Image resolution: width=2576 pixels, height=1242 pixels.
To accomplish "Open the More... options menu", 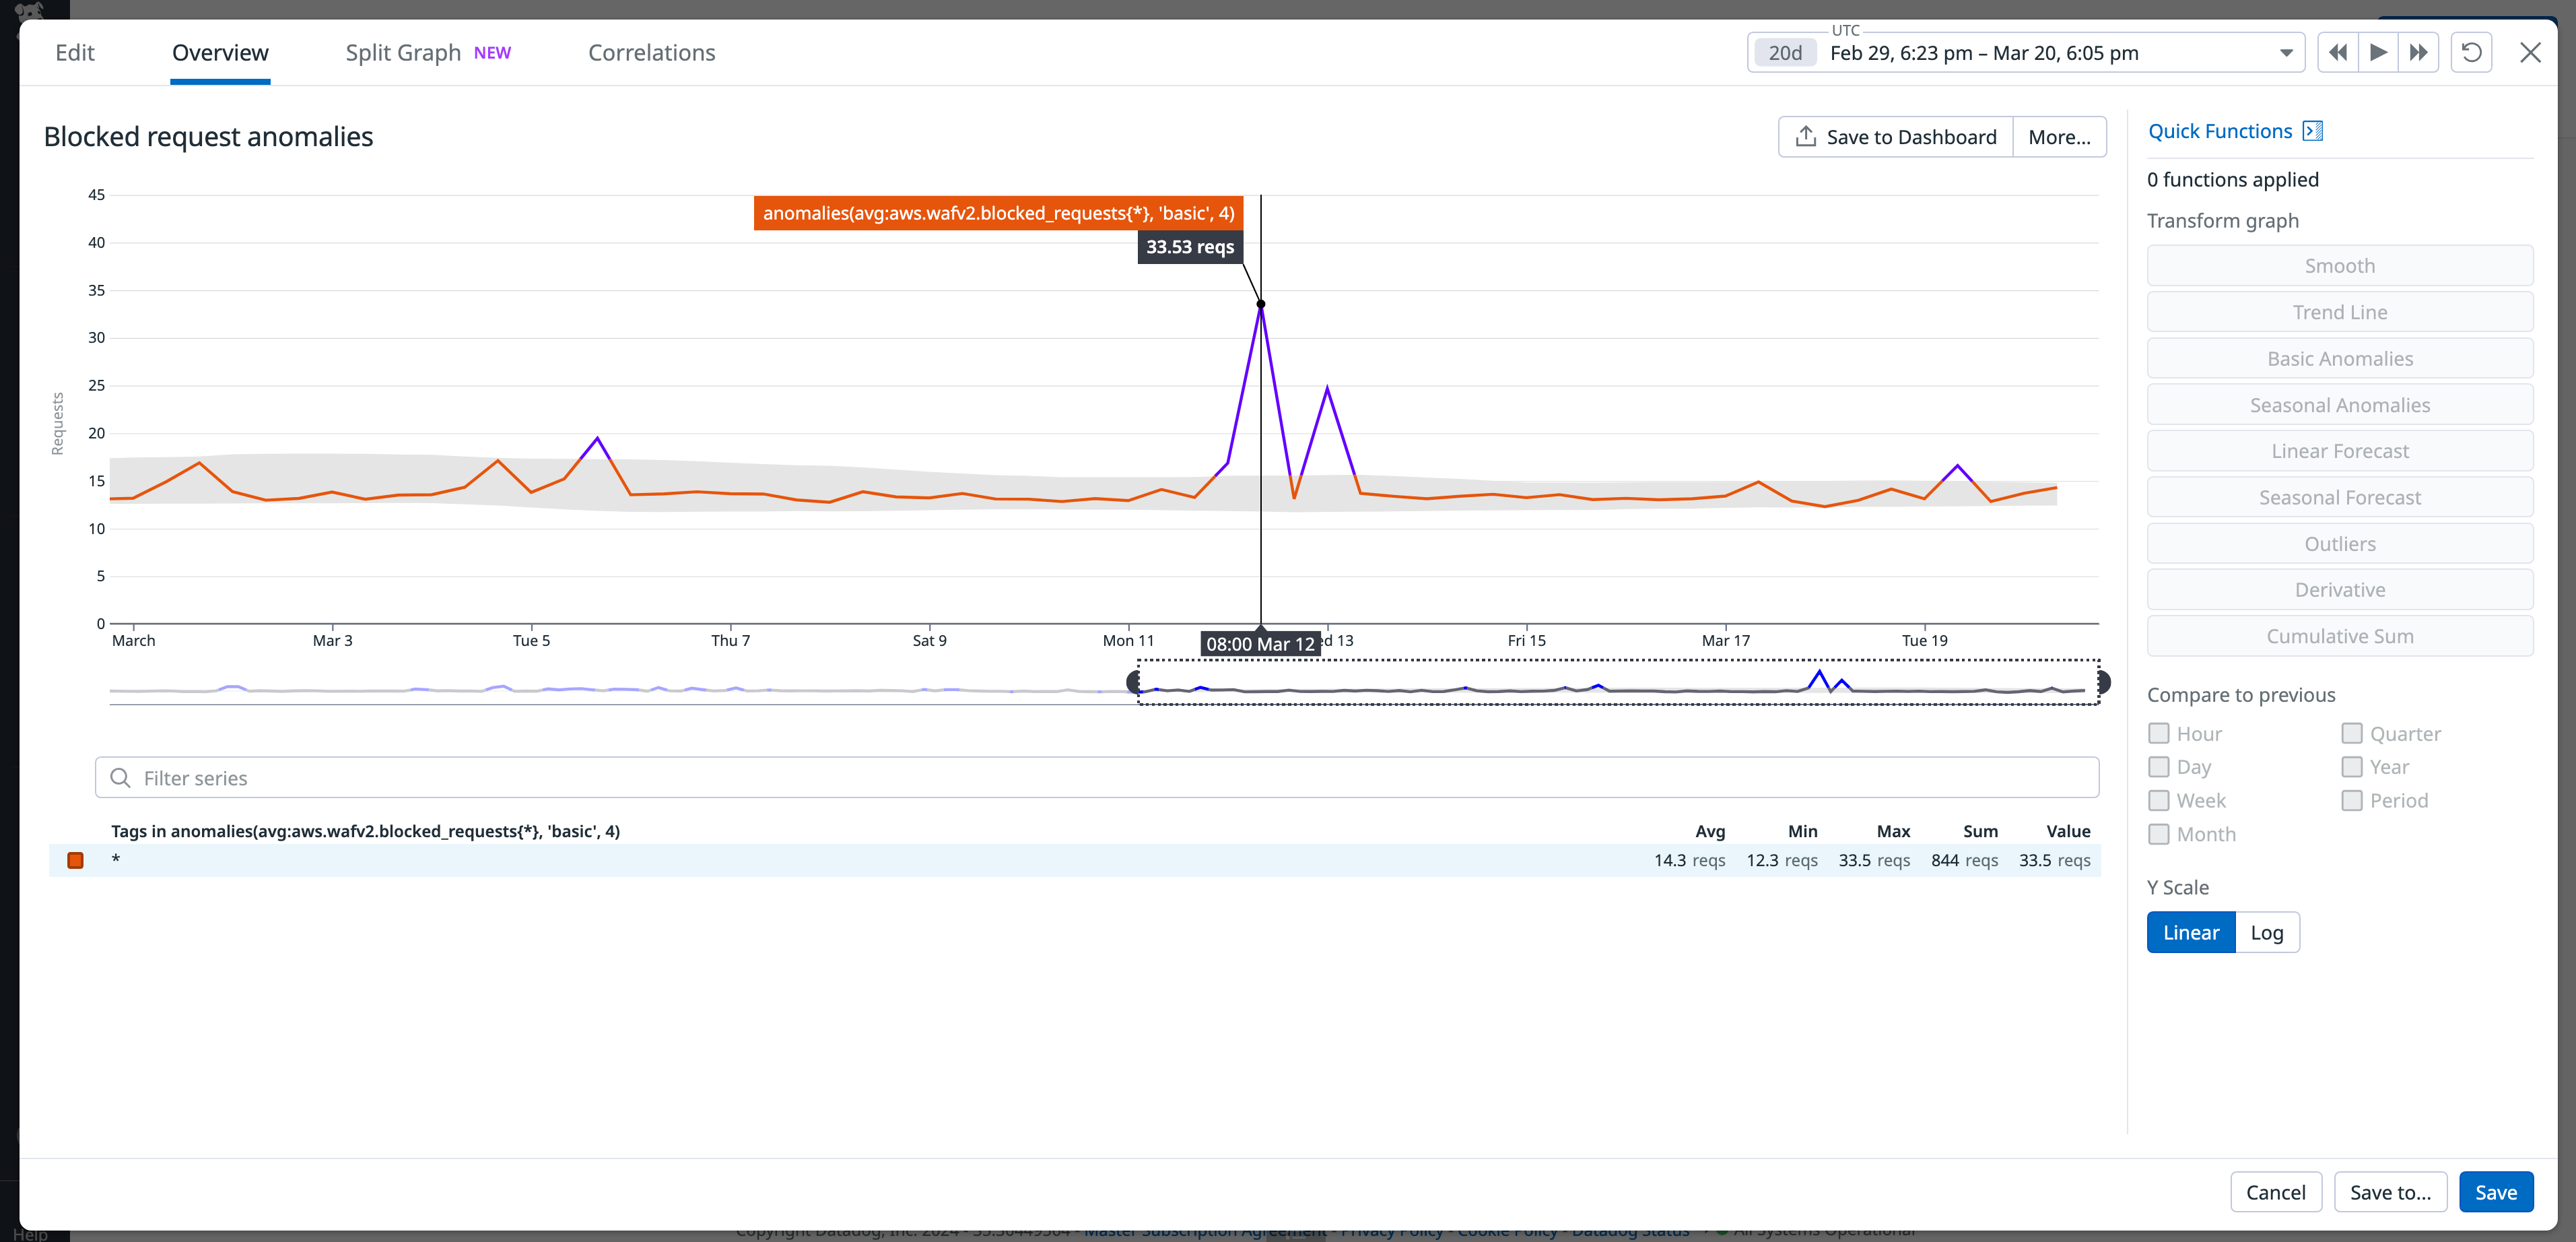I will tap(2059, 136).
